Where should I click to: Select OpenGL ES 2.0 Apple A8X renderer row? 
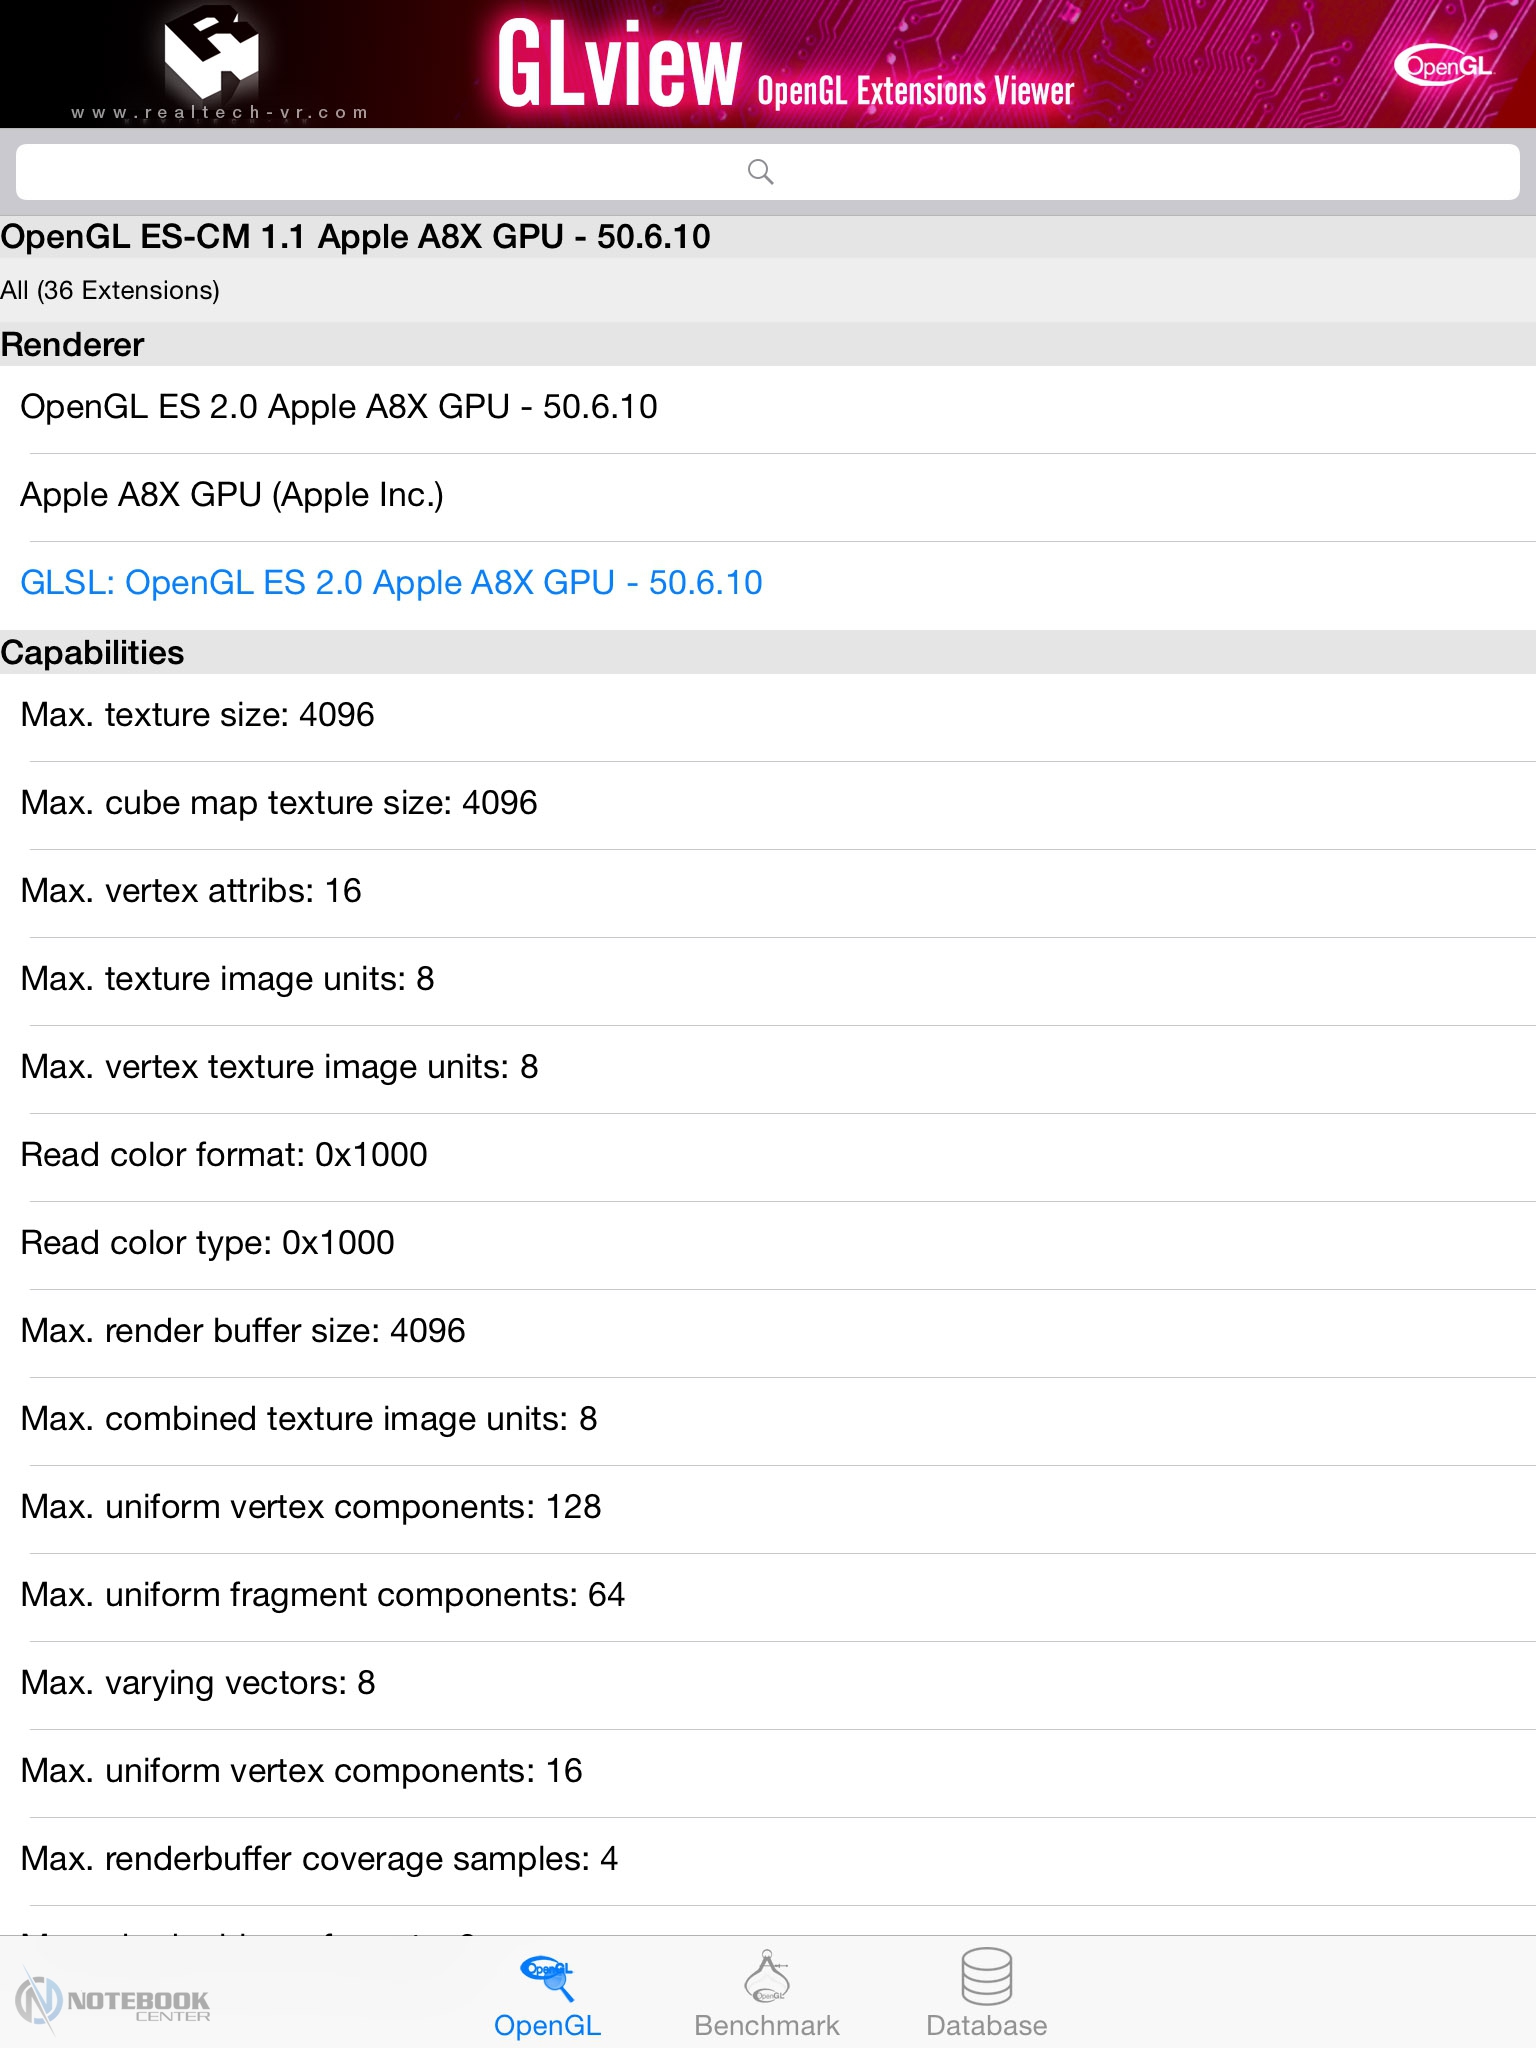339,407
